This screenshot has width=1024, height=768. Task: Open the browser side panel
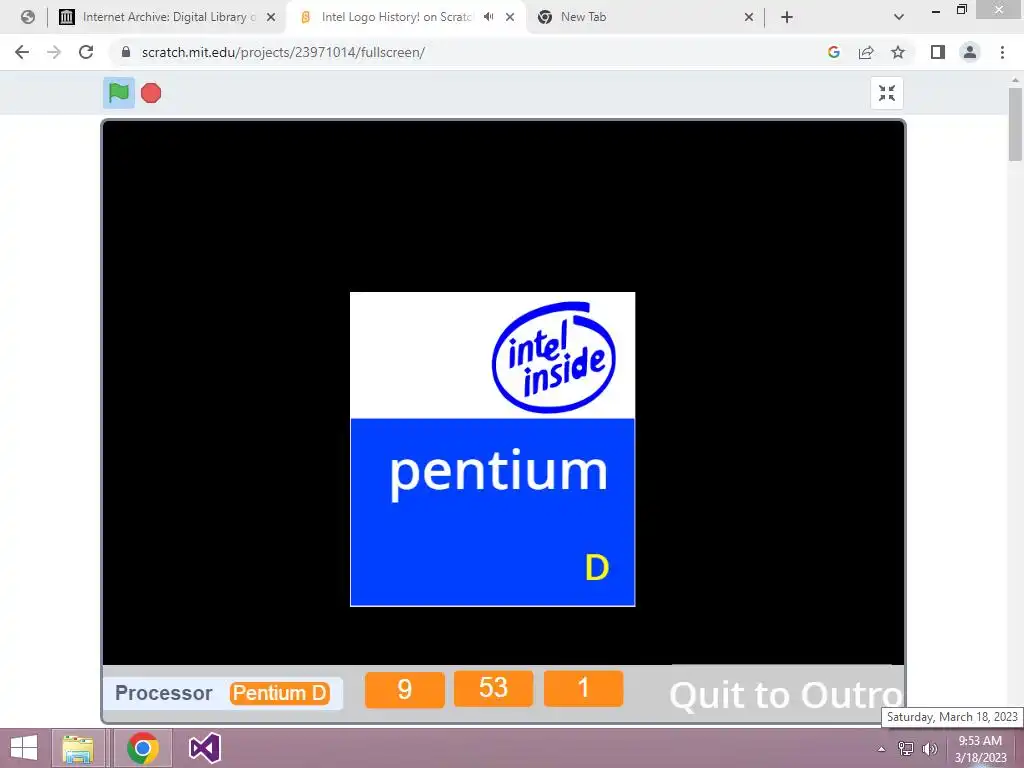click(x=938, y=52)
